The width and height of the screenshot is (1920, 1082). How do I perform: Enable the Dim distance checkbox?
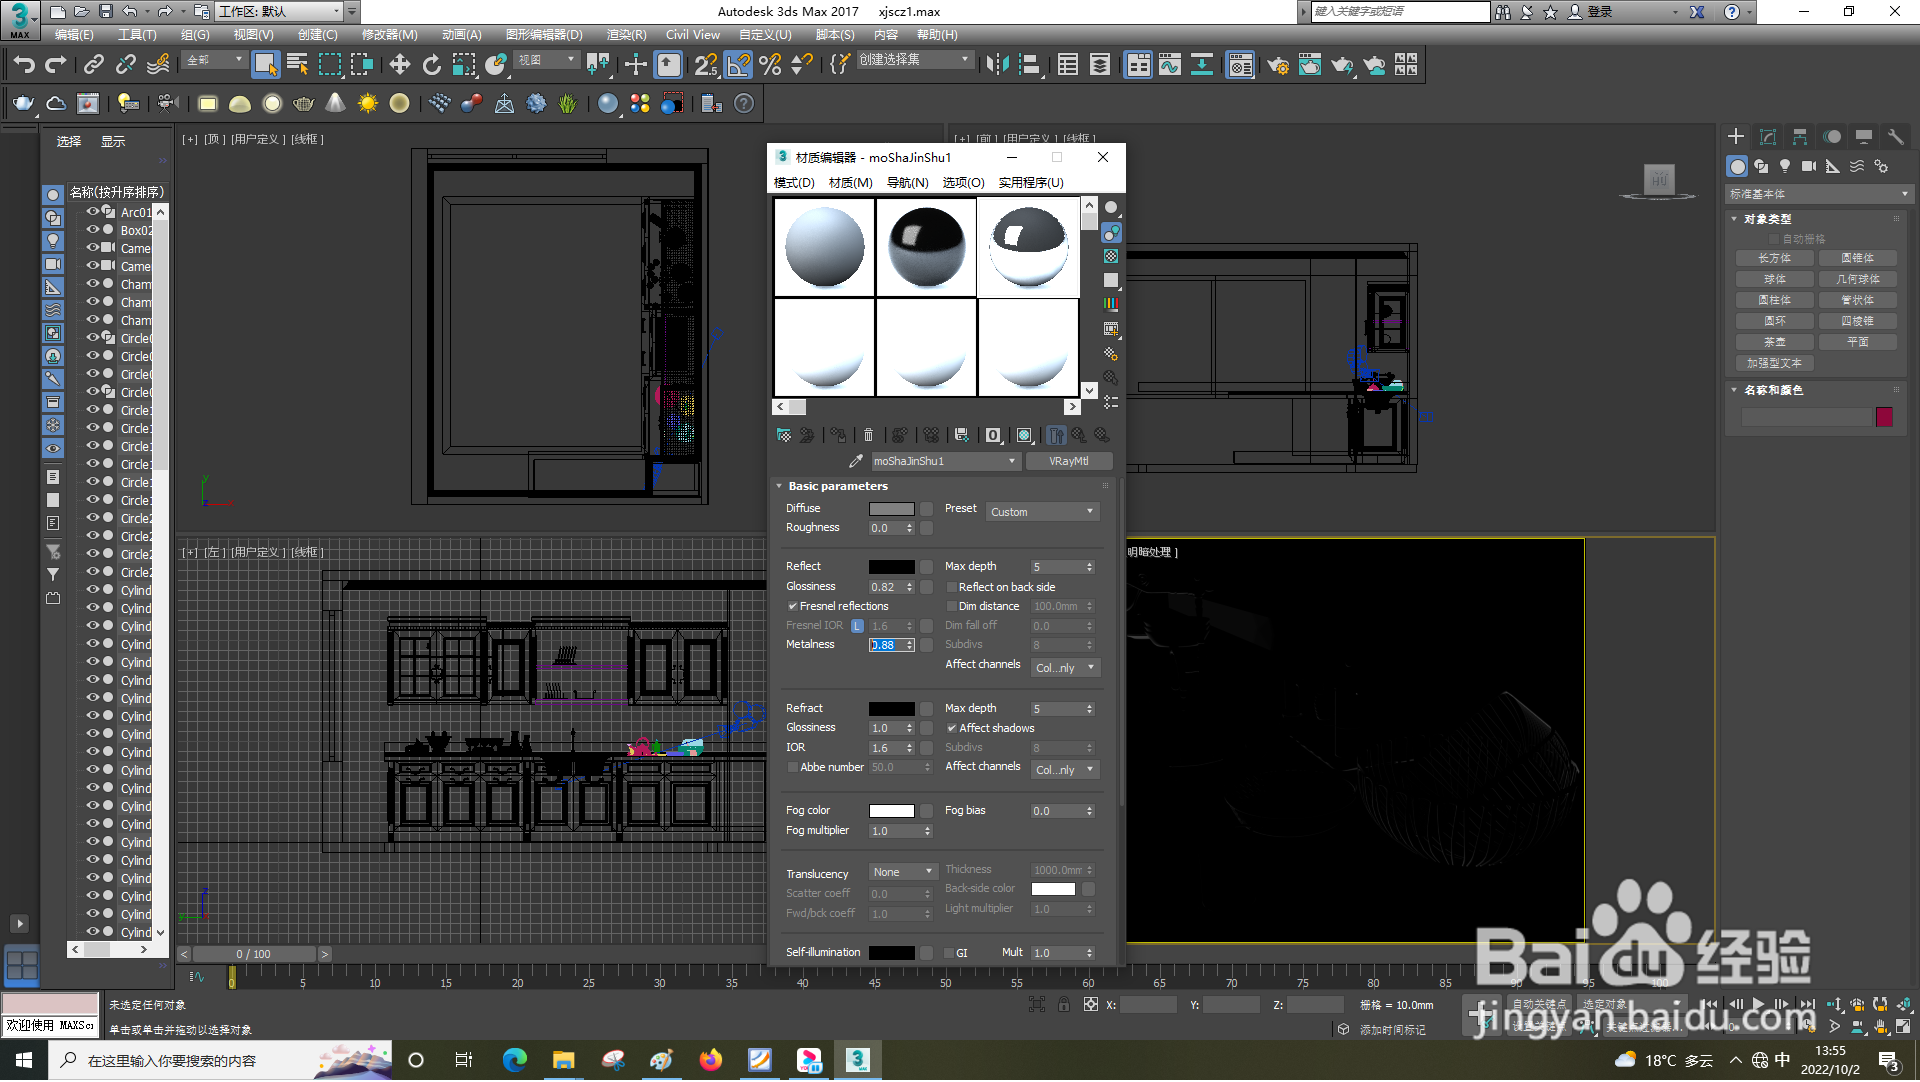tap(951, 607)
